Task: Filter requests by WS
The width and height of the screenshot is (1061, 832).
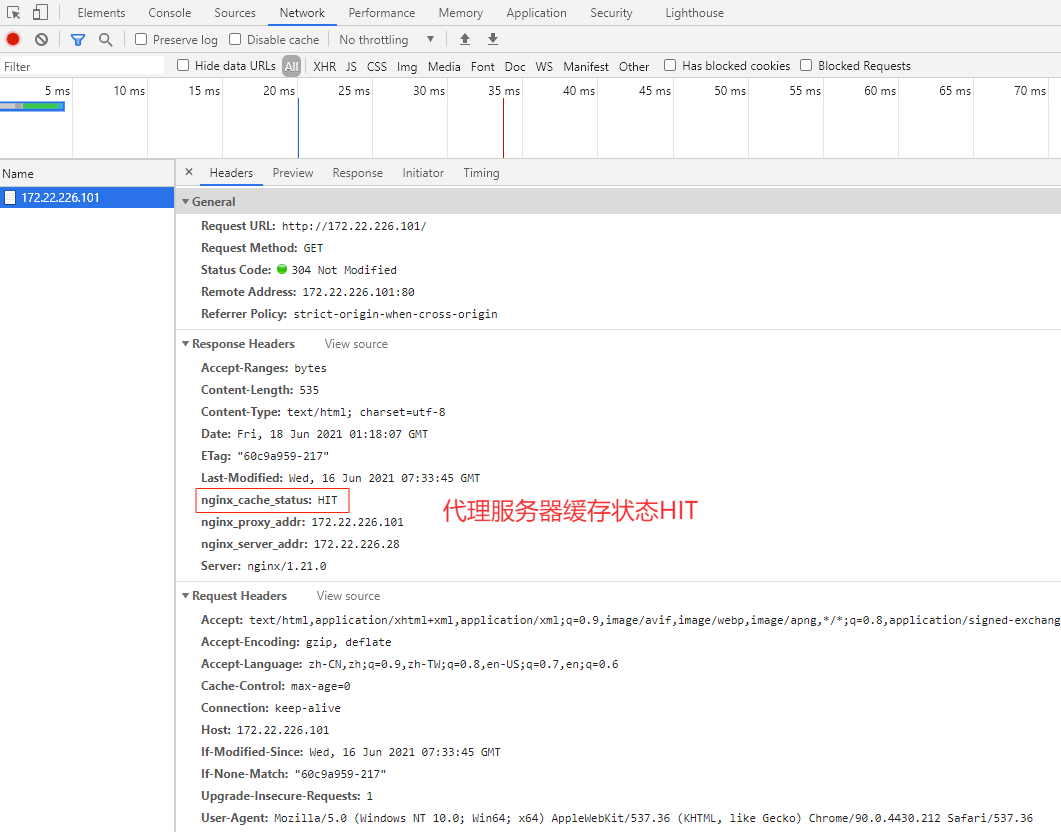Action: click(x=544, y=66)
